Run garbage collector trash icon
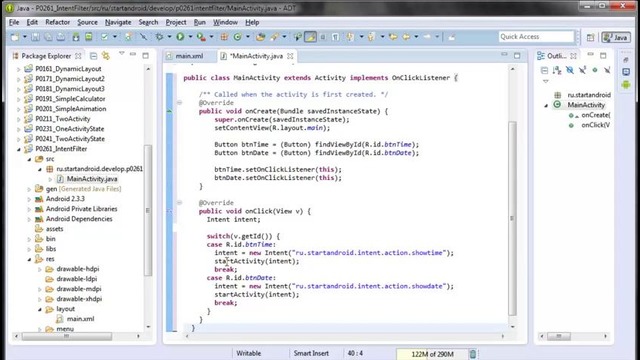Screen dimensions: 640x360 (473, 354)
